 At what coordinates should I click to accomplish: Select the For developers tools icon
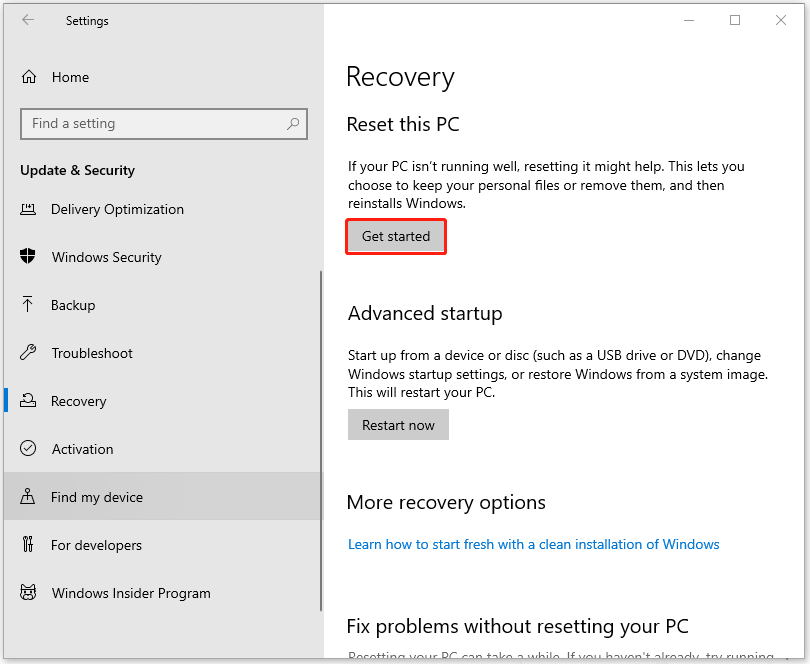click(x=29, y=545)
